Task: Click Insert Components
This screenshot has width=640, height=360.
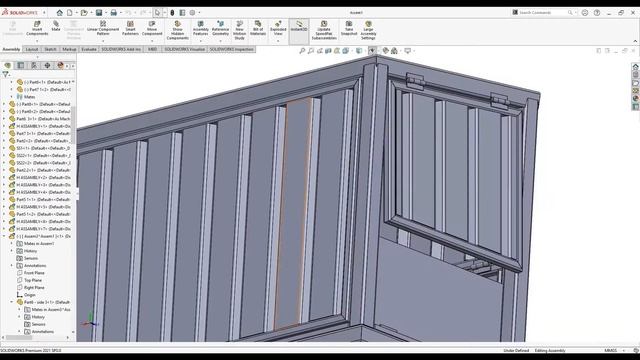Action: [x=37, y=29]
